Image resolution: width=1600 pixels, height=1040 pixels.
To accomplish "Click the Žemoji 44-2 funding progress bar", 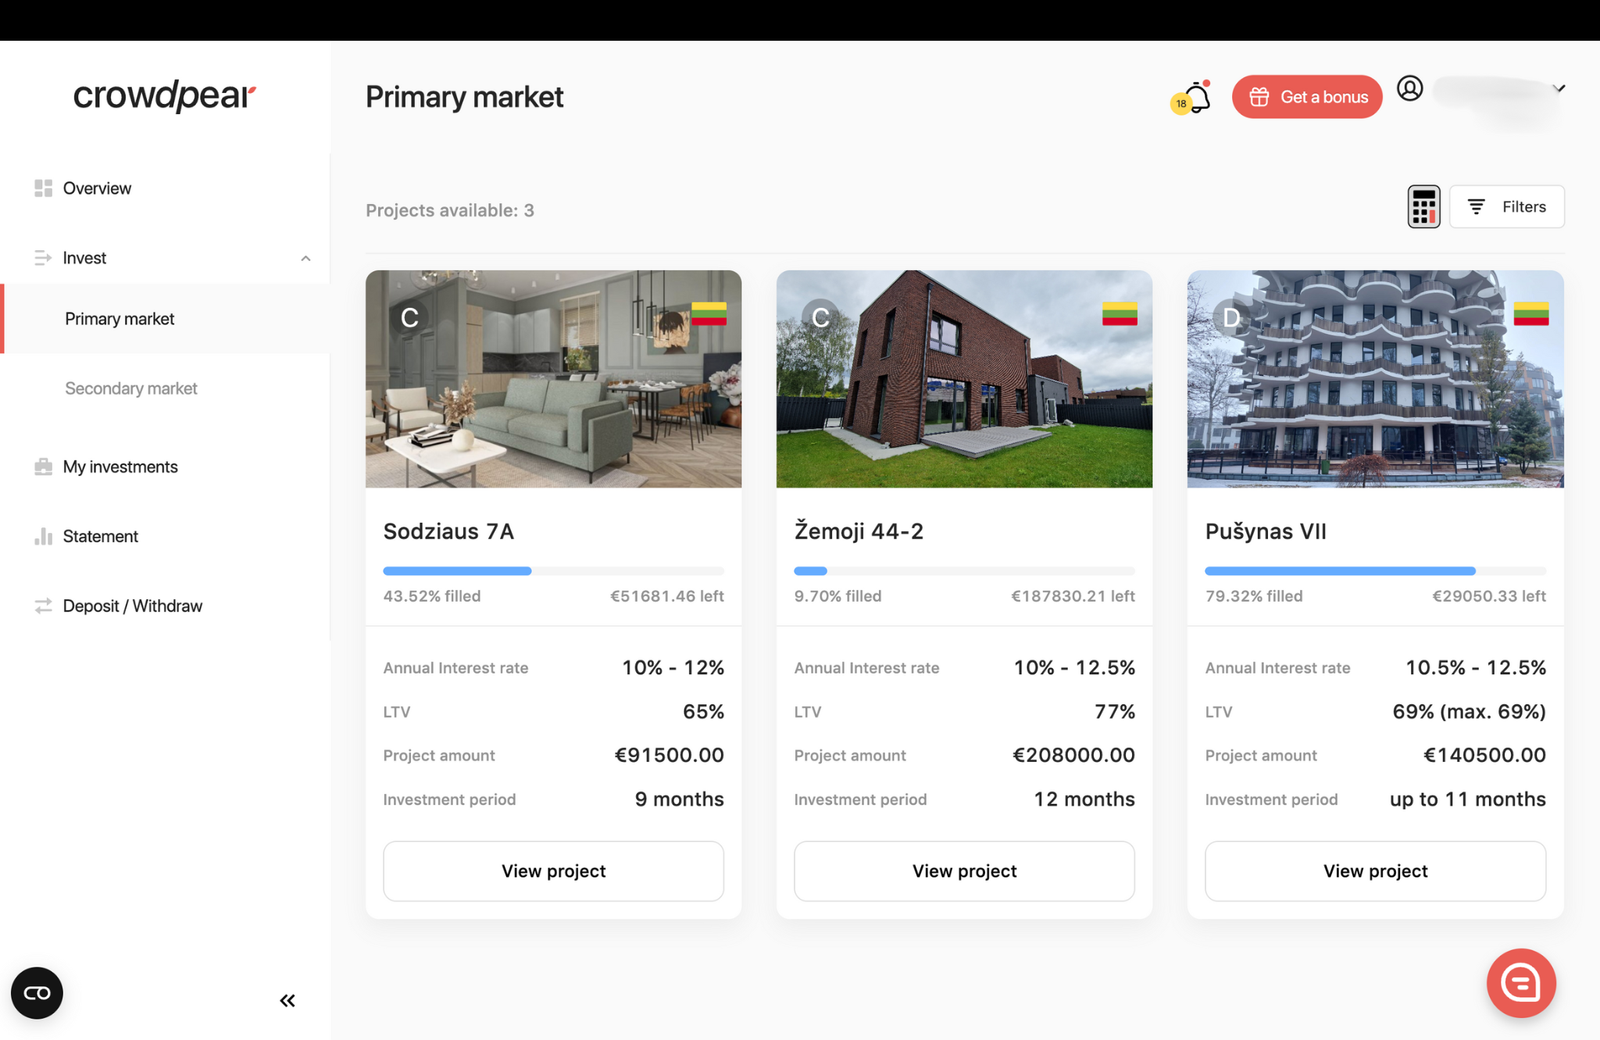I will 965,571.
